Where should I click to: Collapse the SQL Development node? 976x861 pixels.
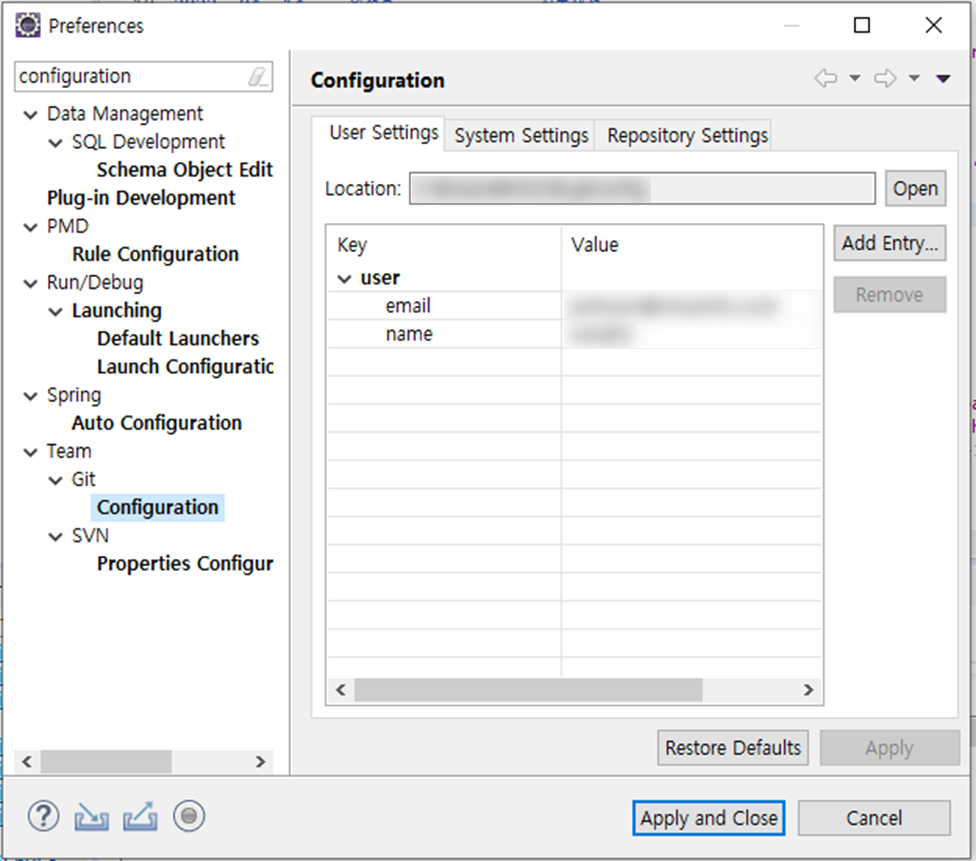[x=55, y=143]
